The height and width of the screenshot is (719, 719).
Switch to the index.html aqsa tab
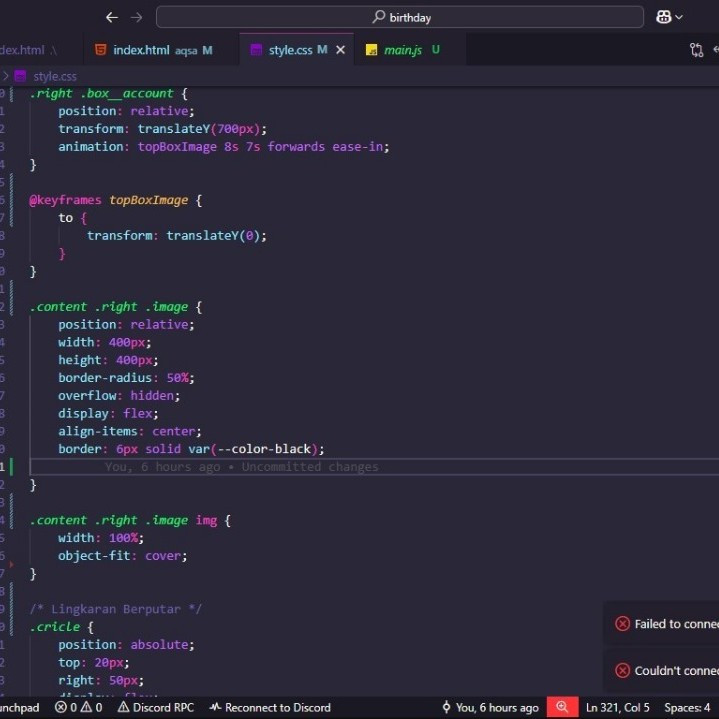(153, 50)
